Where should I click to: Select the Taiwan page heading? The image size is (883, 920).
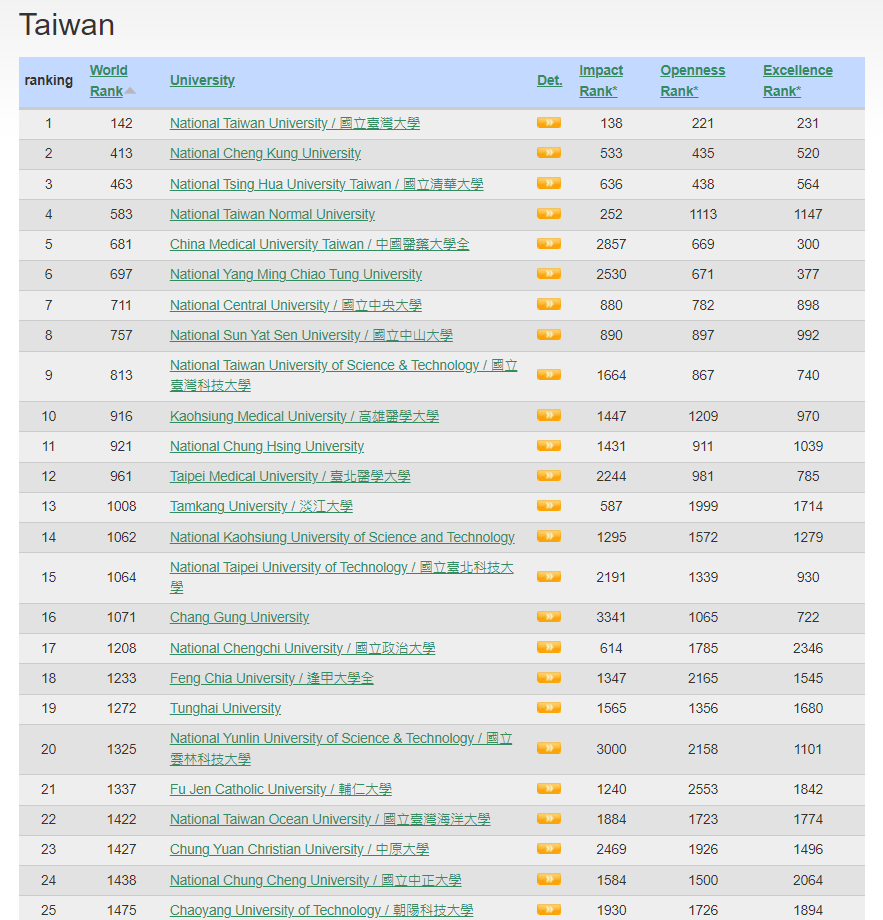point(67,25)
